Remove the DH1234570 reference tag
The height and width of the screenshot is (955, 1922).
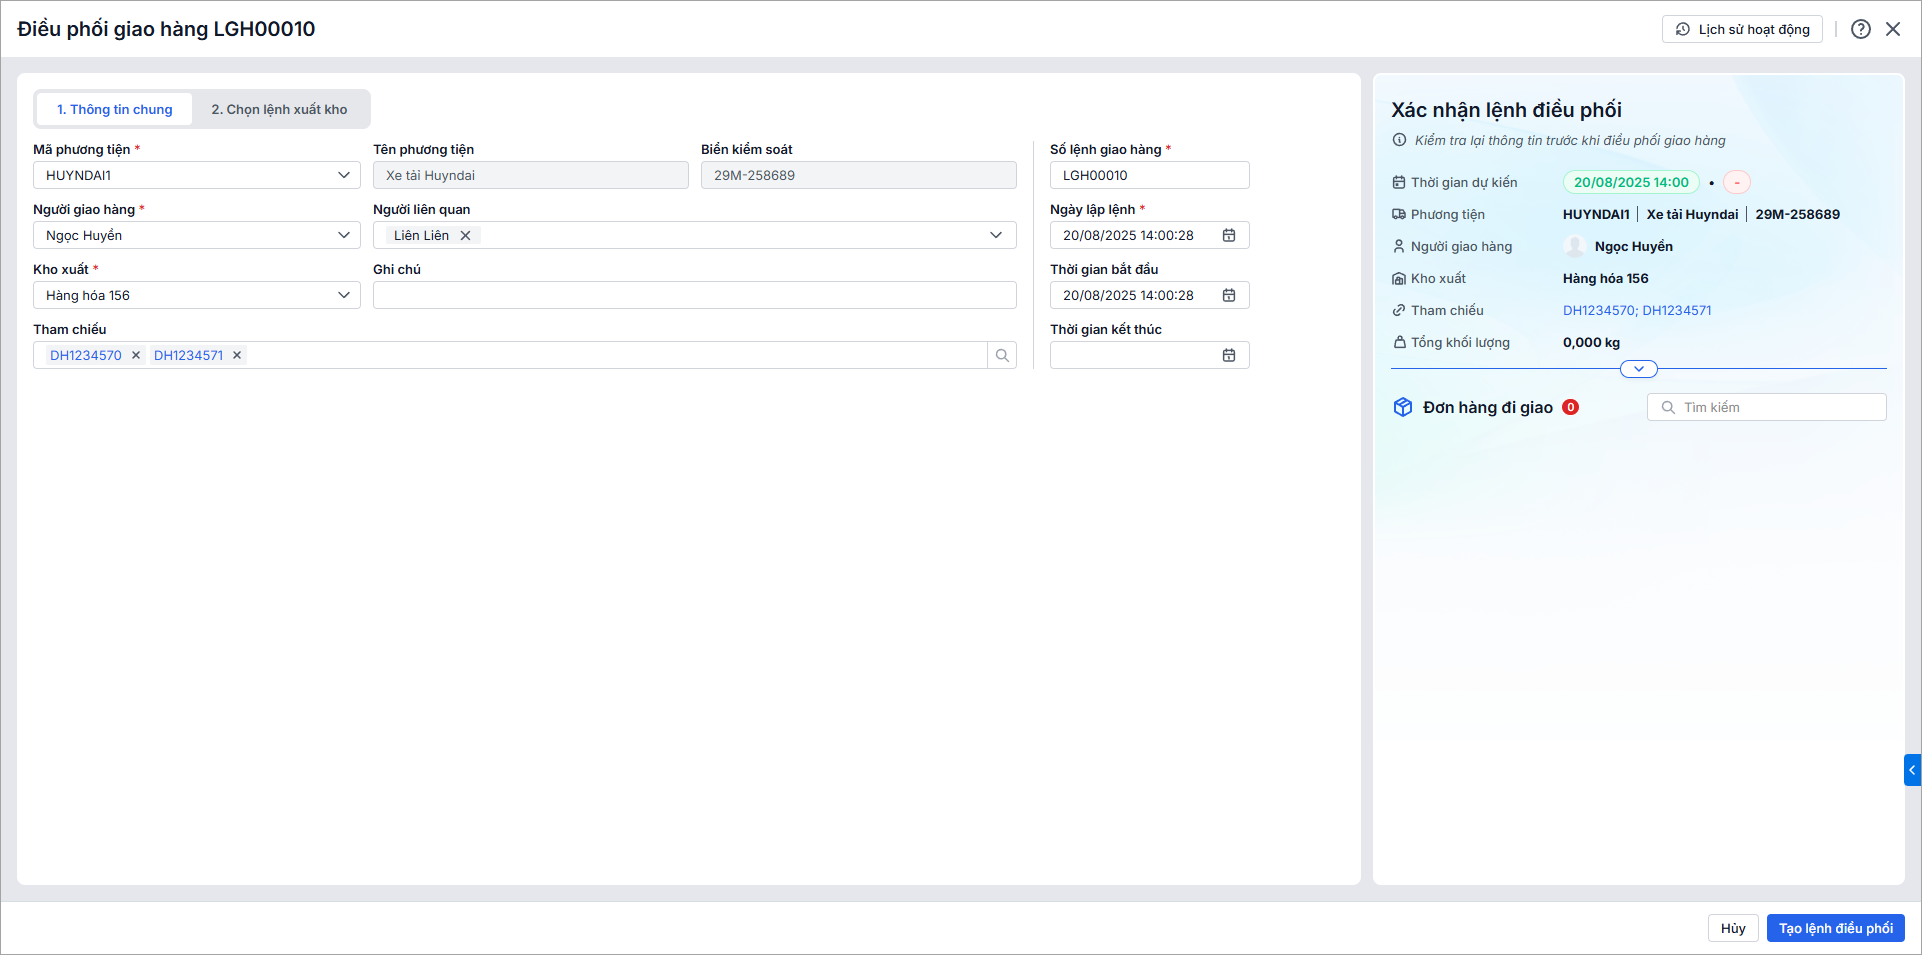(x=136, y=355)
